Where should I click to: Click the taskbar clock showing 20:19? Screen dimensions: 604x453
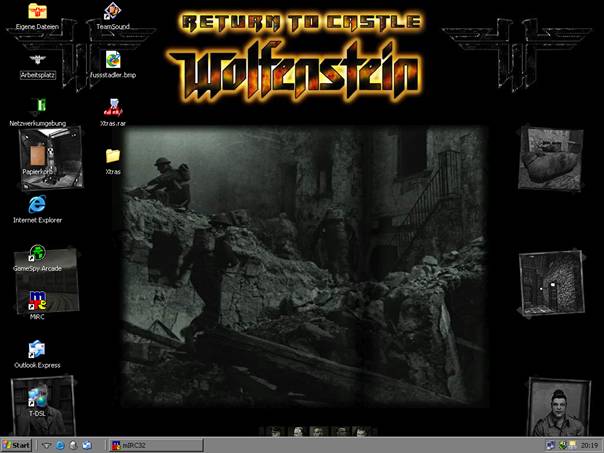589,445
